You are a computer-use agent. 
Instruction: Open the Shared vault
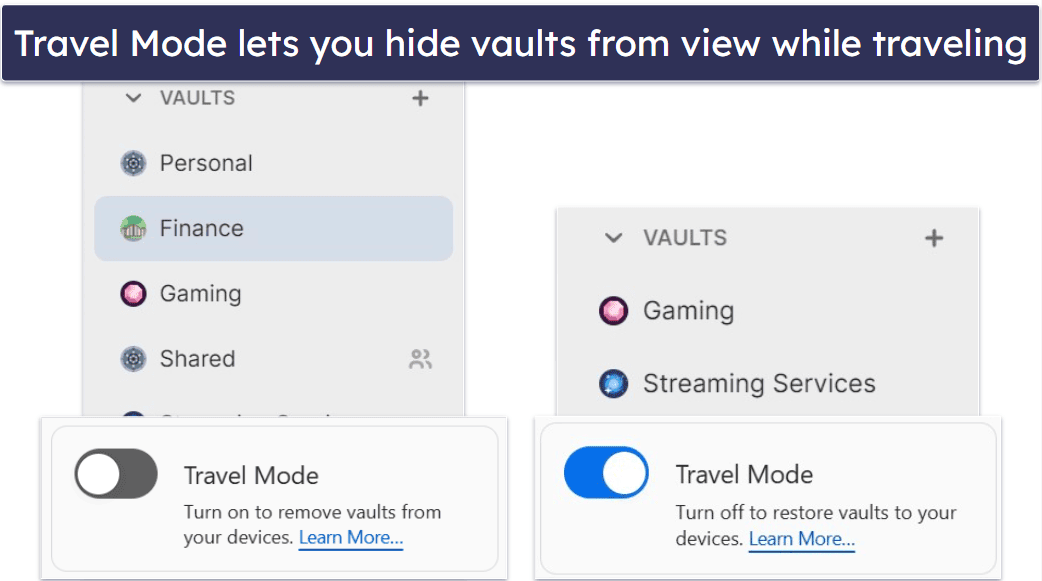click(x=197, y=359)
